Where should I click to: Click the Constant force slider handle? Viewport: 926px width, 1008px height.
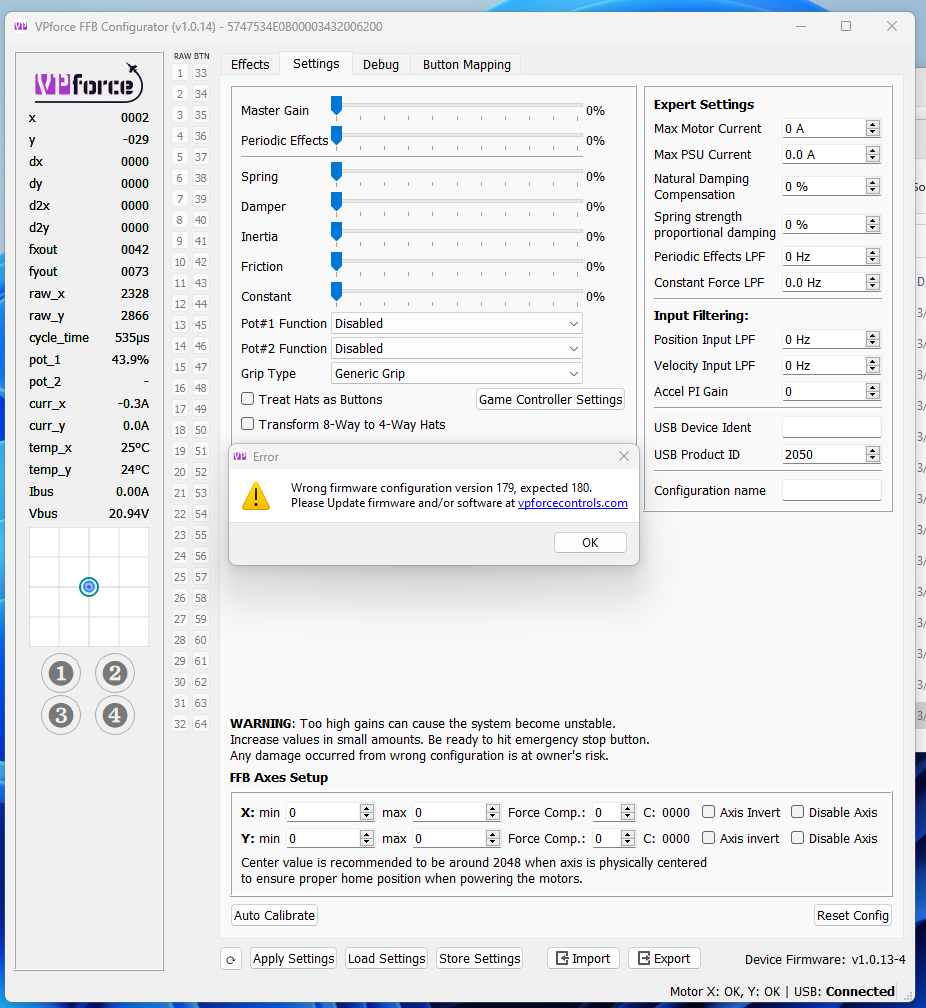coord(336,292)
